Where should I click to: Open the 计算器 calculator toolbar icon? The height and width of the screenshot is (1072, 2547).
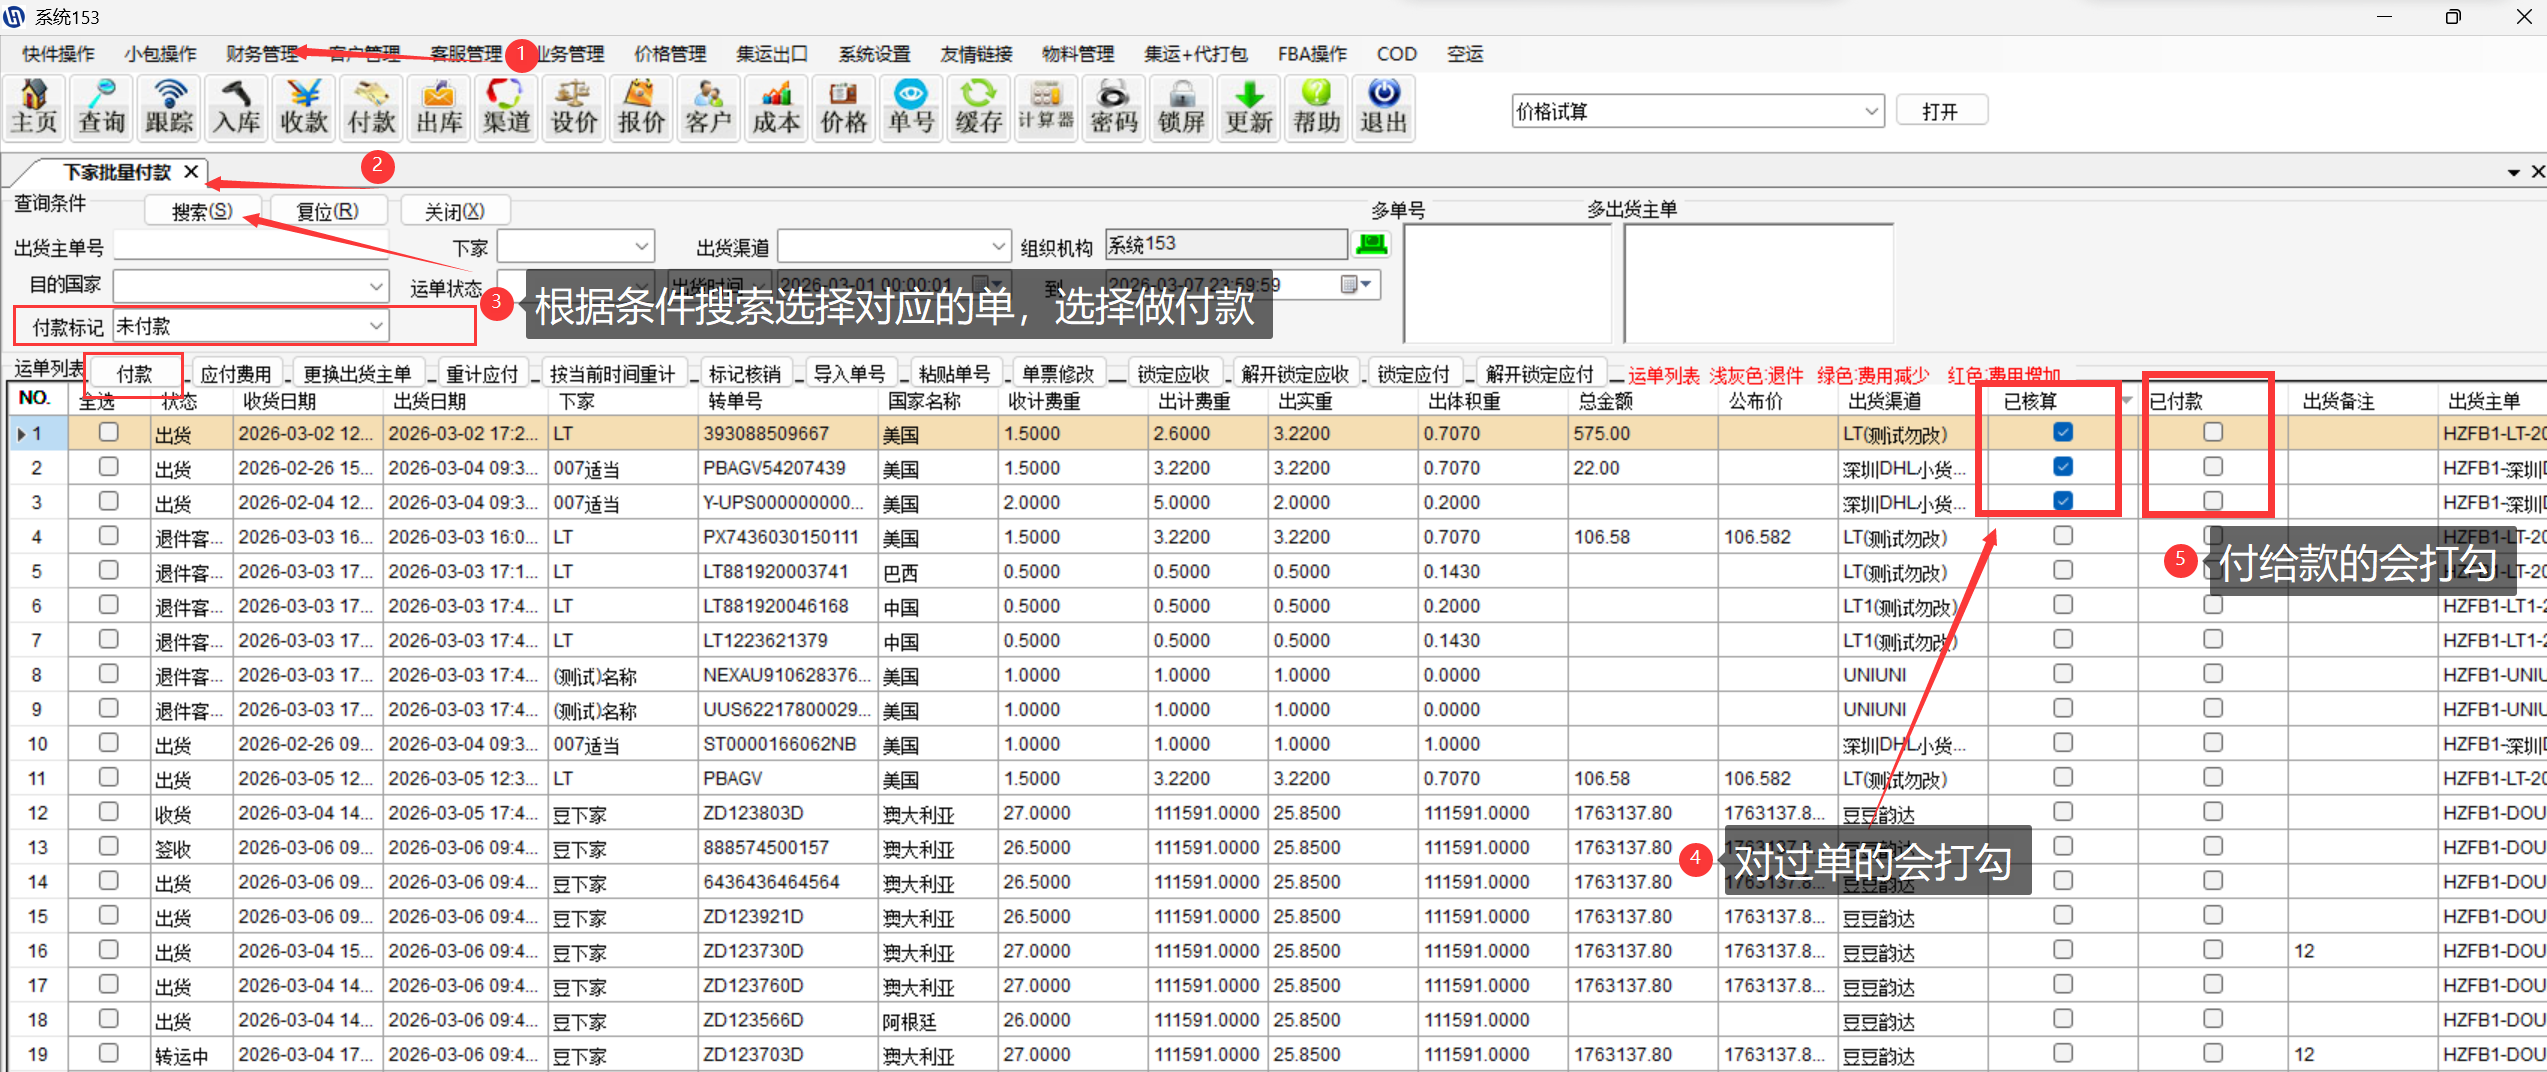1046,107
